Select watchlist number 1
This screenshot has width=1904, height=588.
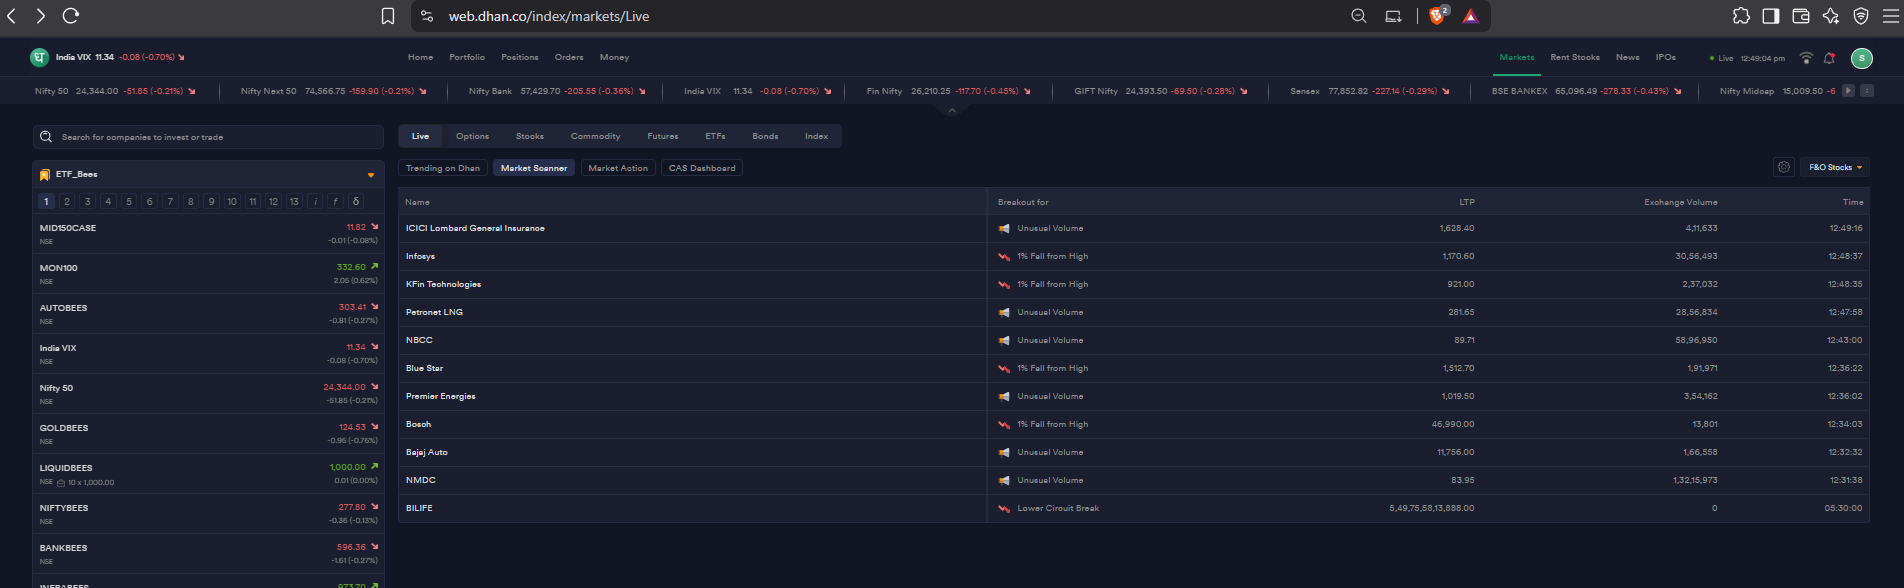(46, 201)
